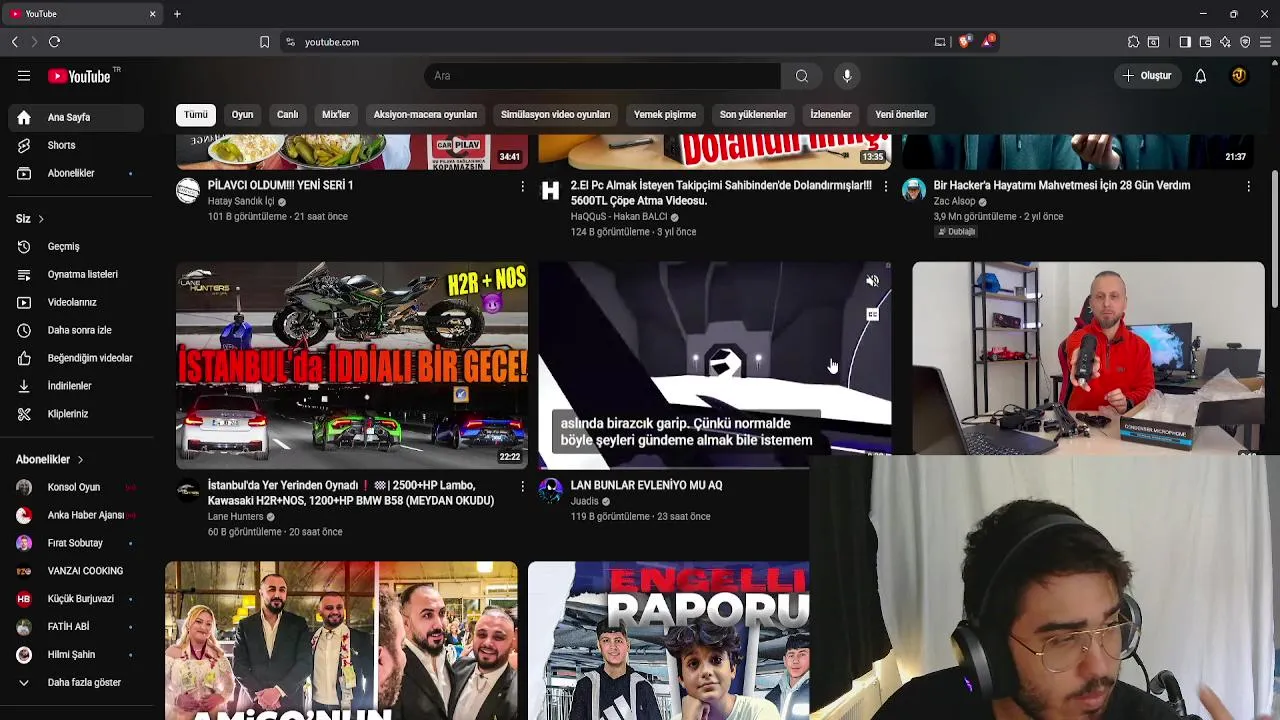Image resolution: width=1280 pixels, height=720 pixels.
Task: Open Shorts in the sidebar
Action: (75, 145)
